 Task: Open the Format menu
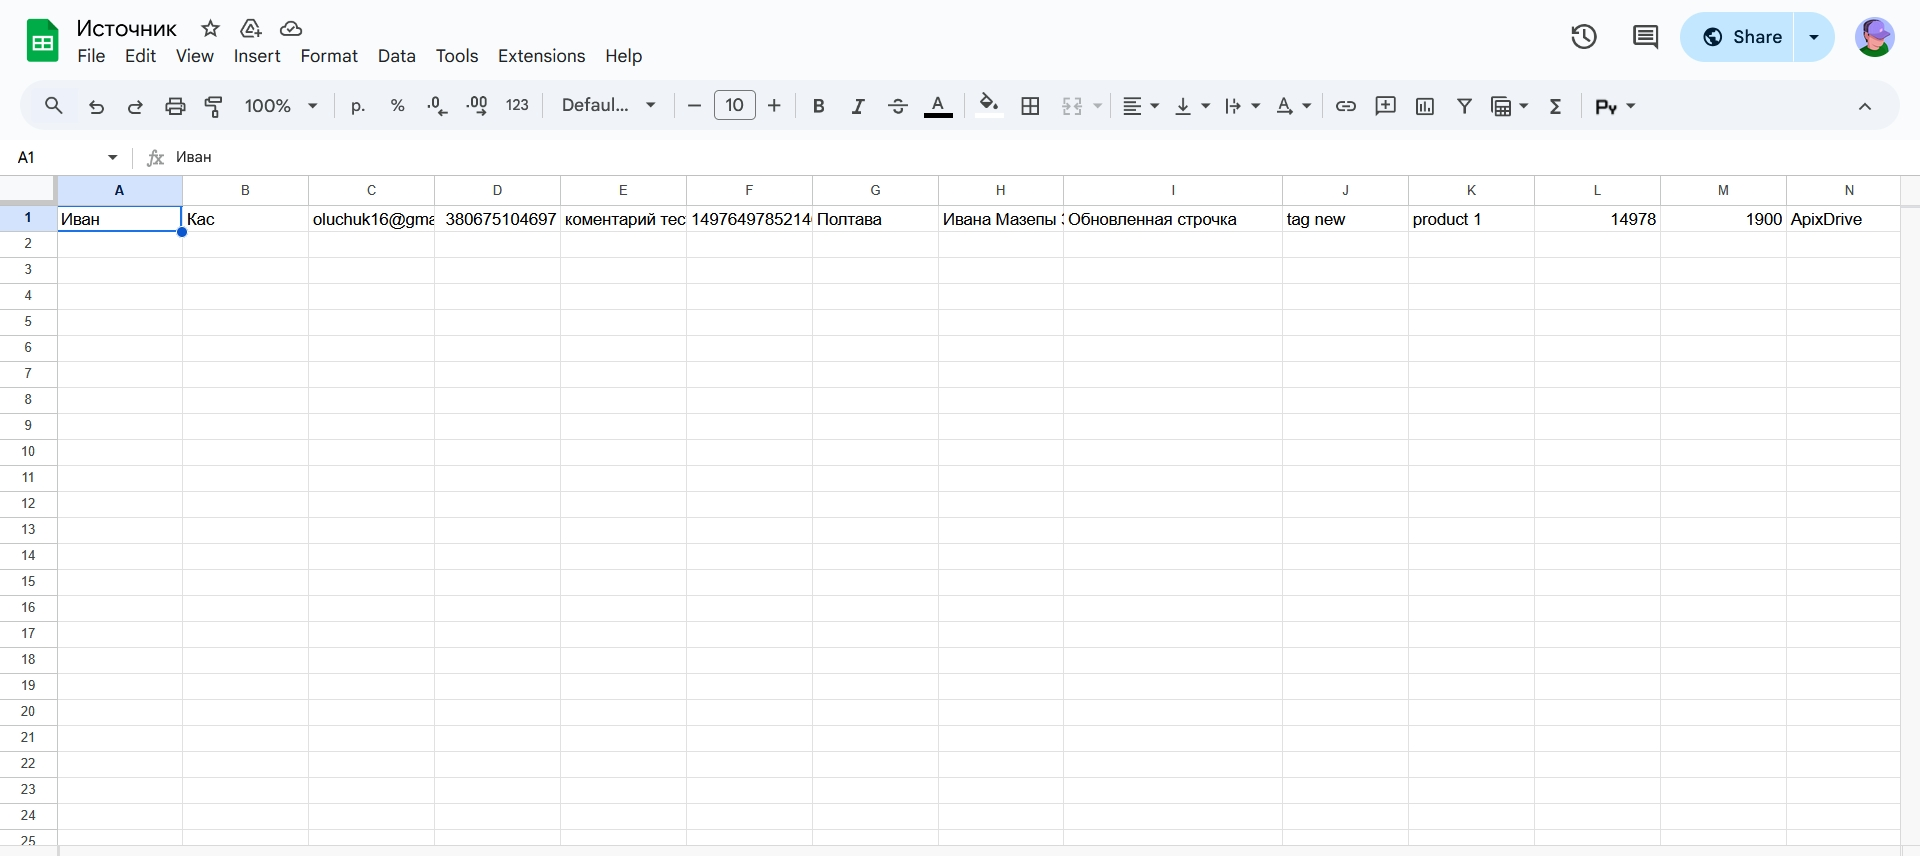tap(329, 56)
